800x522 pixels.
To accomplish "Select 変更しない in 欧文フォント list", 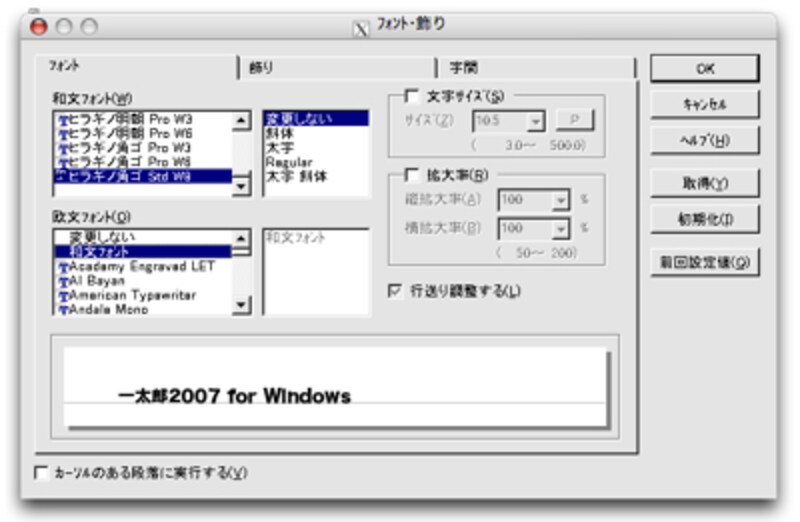I will (x=143, y=237).
